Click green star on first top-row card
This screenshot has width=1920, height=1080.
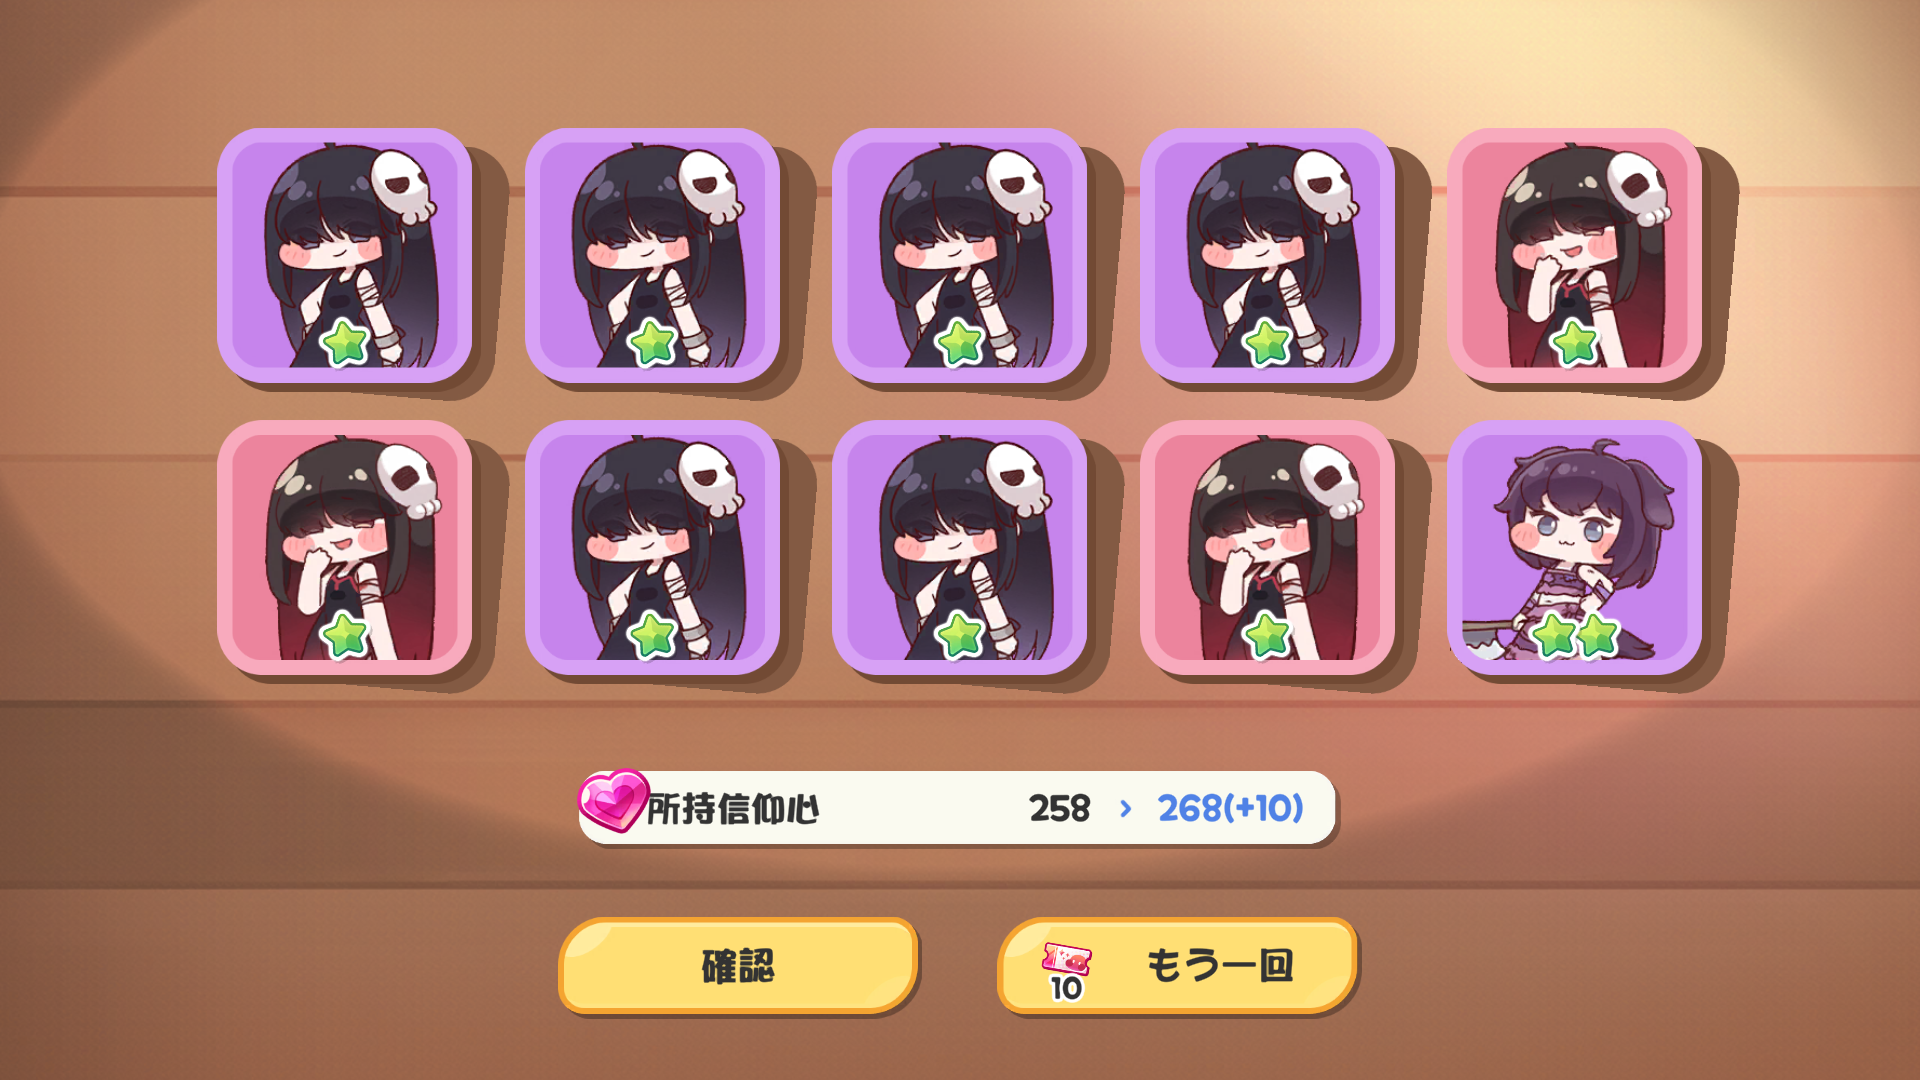pyautogui.click(x=346, y=343)
